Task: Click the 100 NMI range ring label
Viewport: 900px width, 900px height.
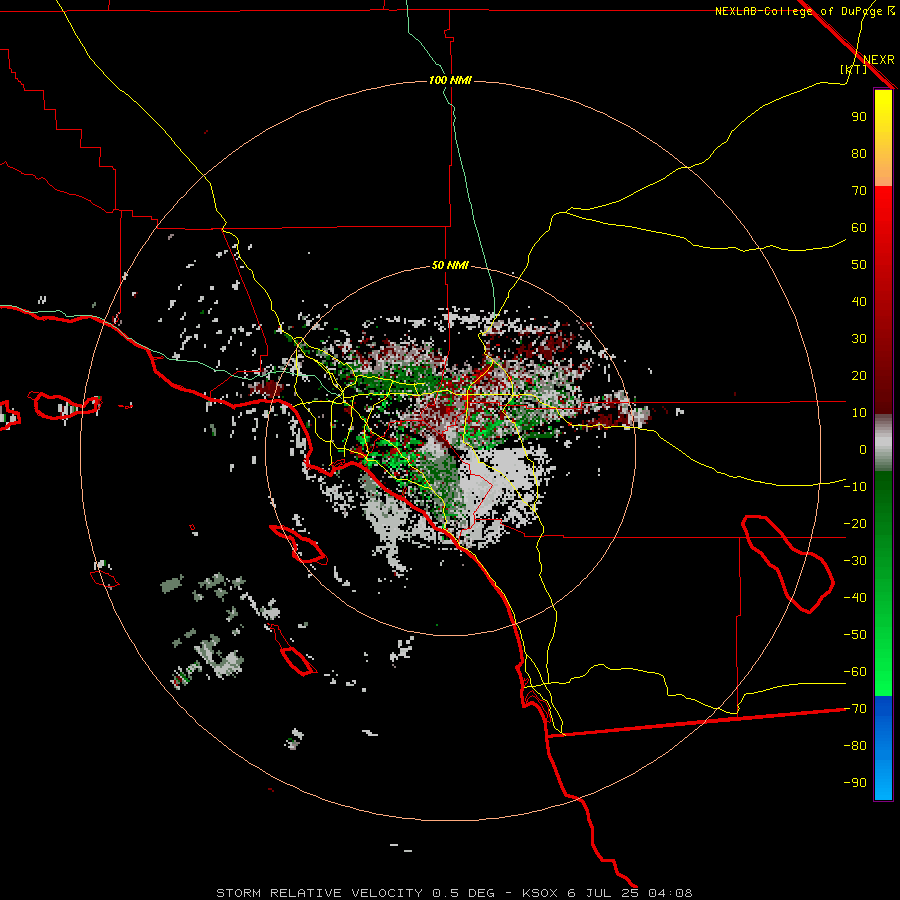Action: (450, 80)
